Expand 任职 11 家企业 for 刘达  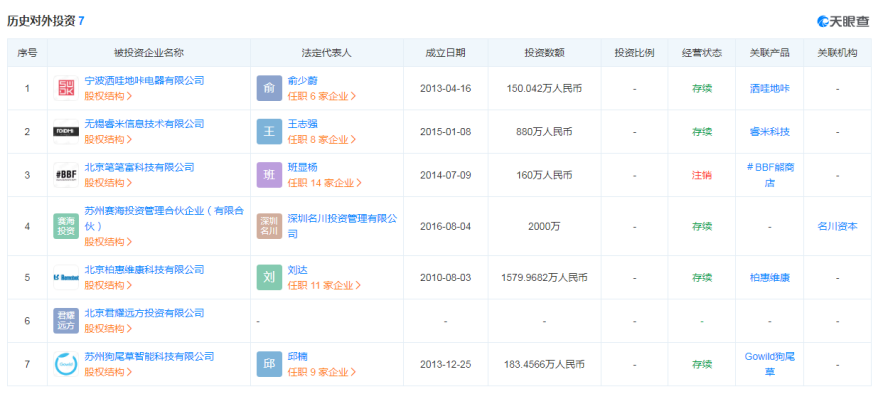324,285
